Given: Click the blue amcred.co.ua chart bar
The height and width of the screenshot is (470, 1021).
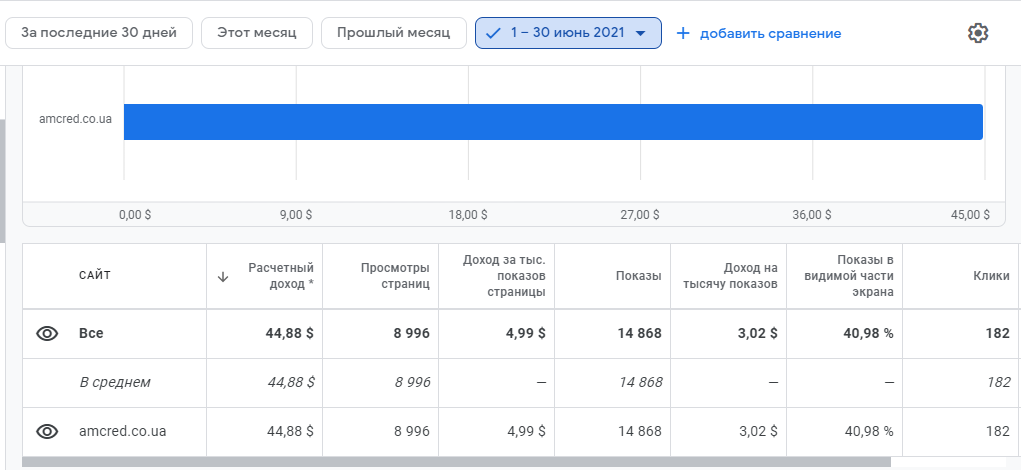Looking at the screenshot, I should pos(553,122).
